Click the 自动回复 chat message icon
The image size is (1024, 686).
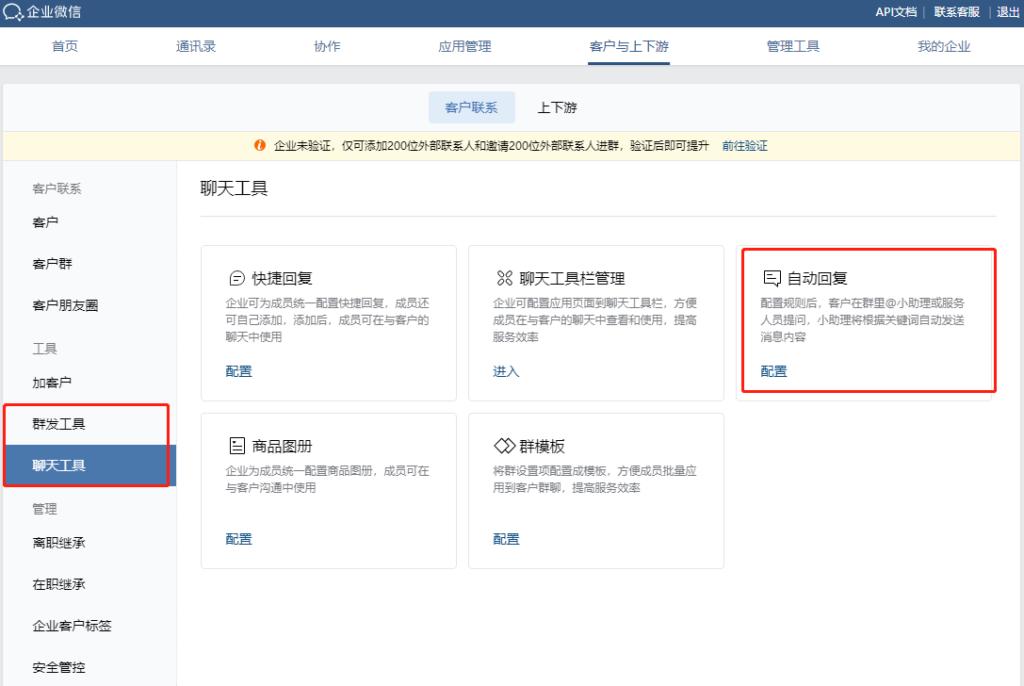(771, 279)
